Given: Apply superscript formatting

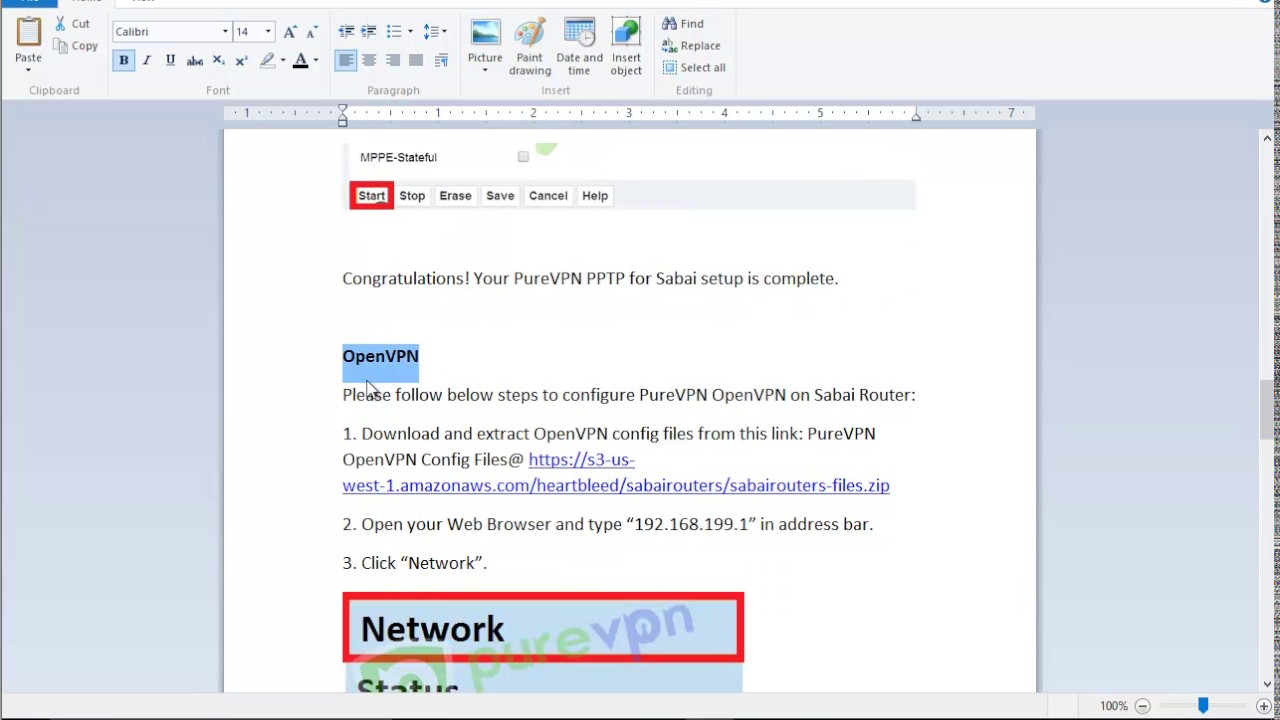Looking at the screenshot, I should (241, 61).
